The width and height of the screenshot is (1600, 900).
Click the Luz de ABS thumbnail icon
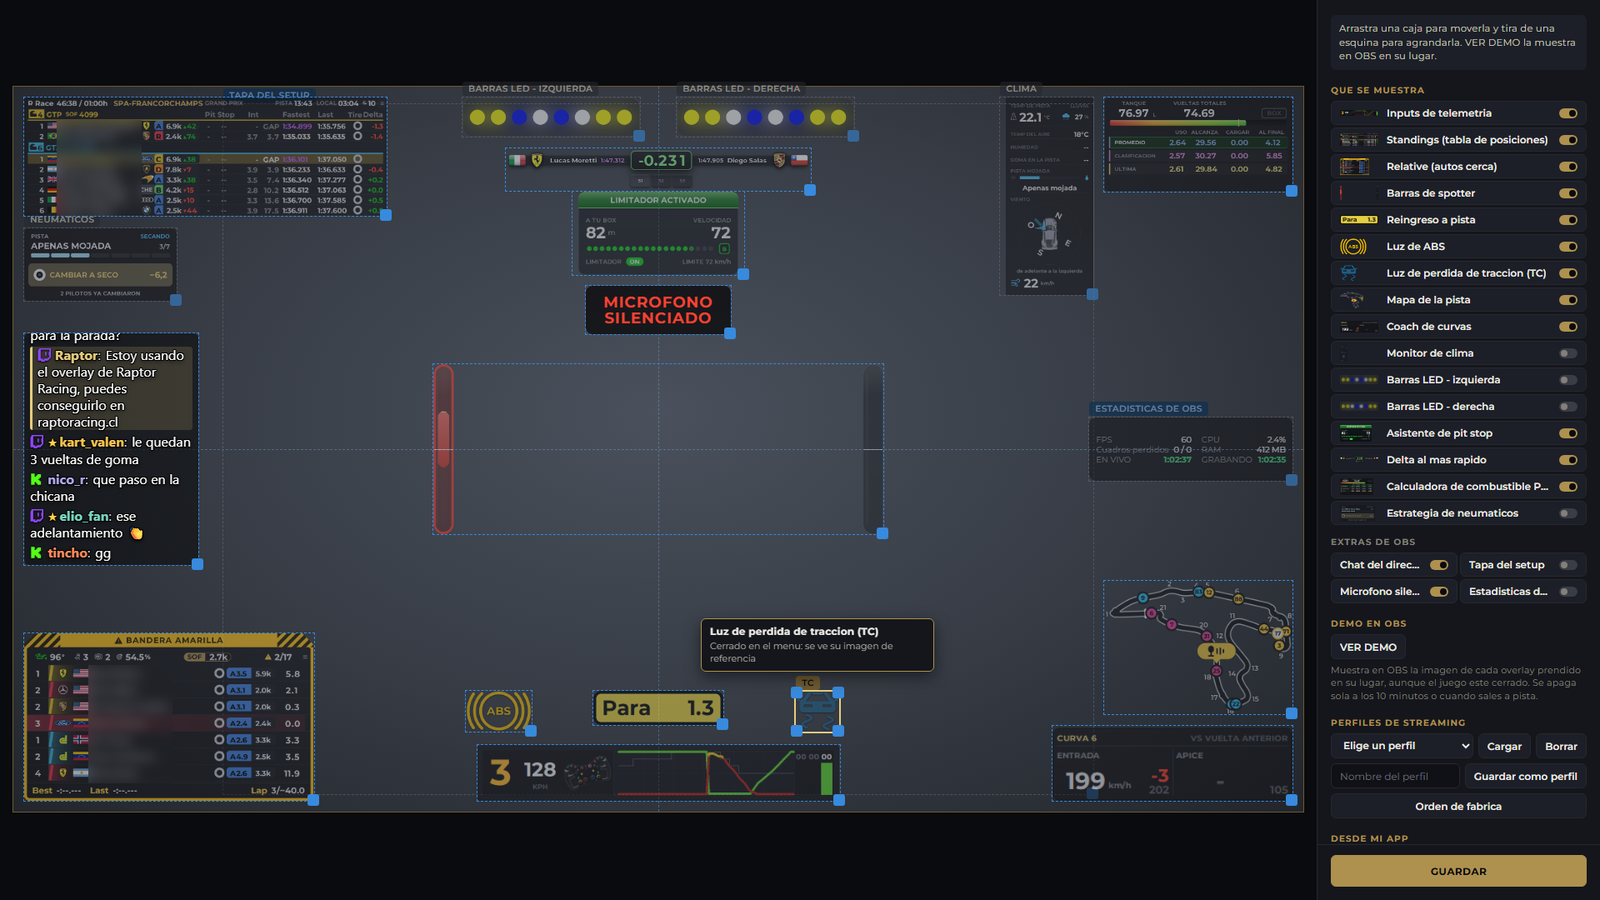[1353, 247]
